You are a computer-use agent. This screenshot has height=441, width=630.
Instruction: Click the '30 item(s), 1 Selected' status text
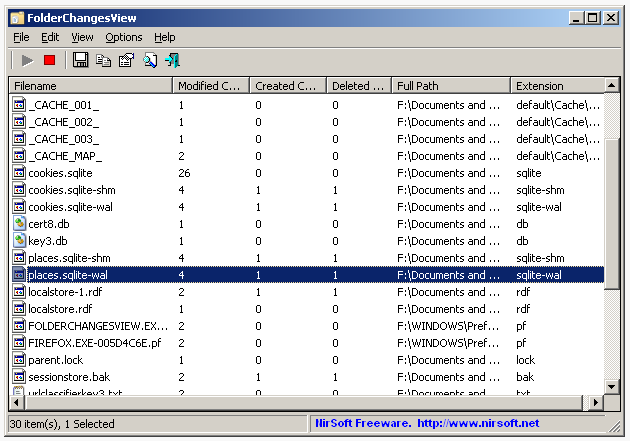62,424
